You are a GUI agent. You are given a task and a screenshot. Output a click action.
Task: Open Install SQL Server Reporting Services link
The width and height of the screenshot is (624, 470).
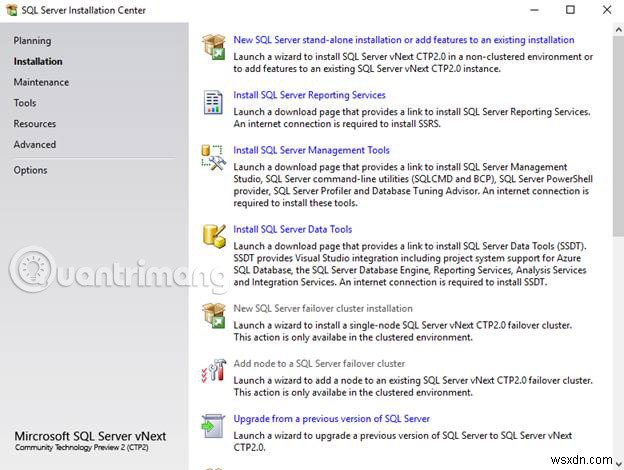coord(309,95)
